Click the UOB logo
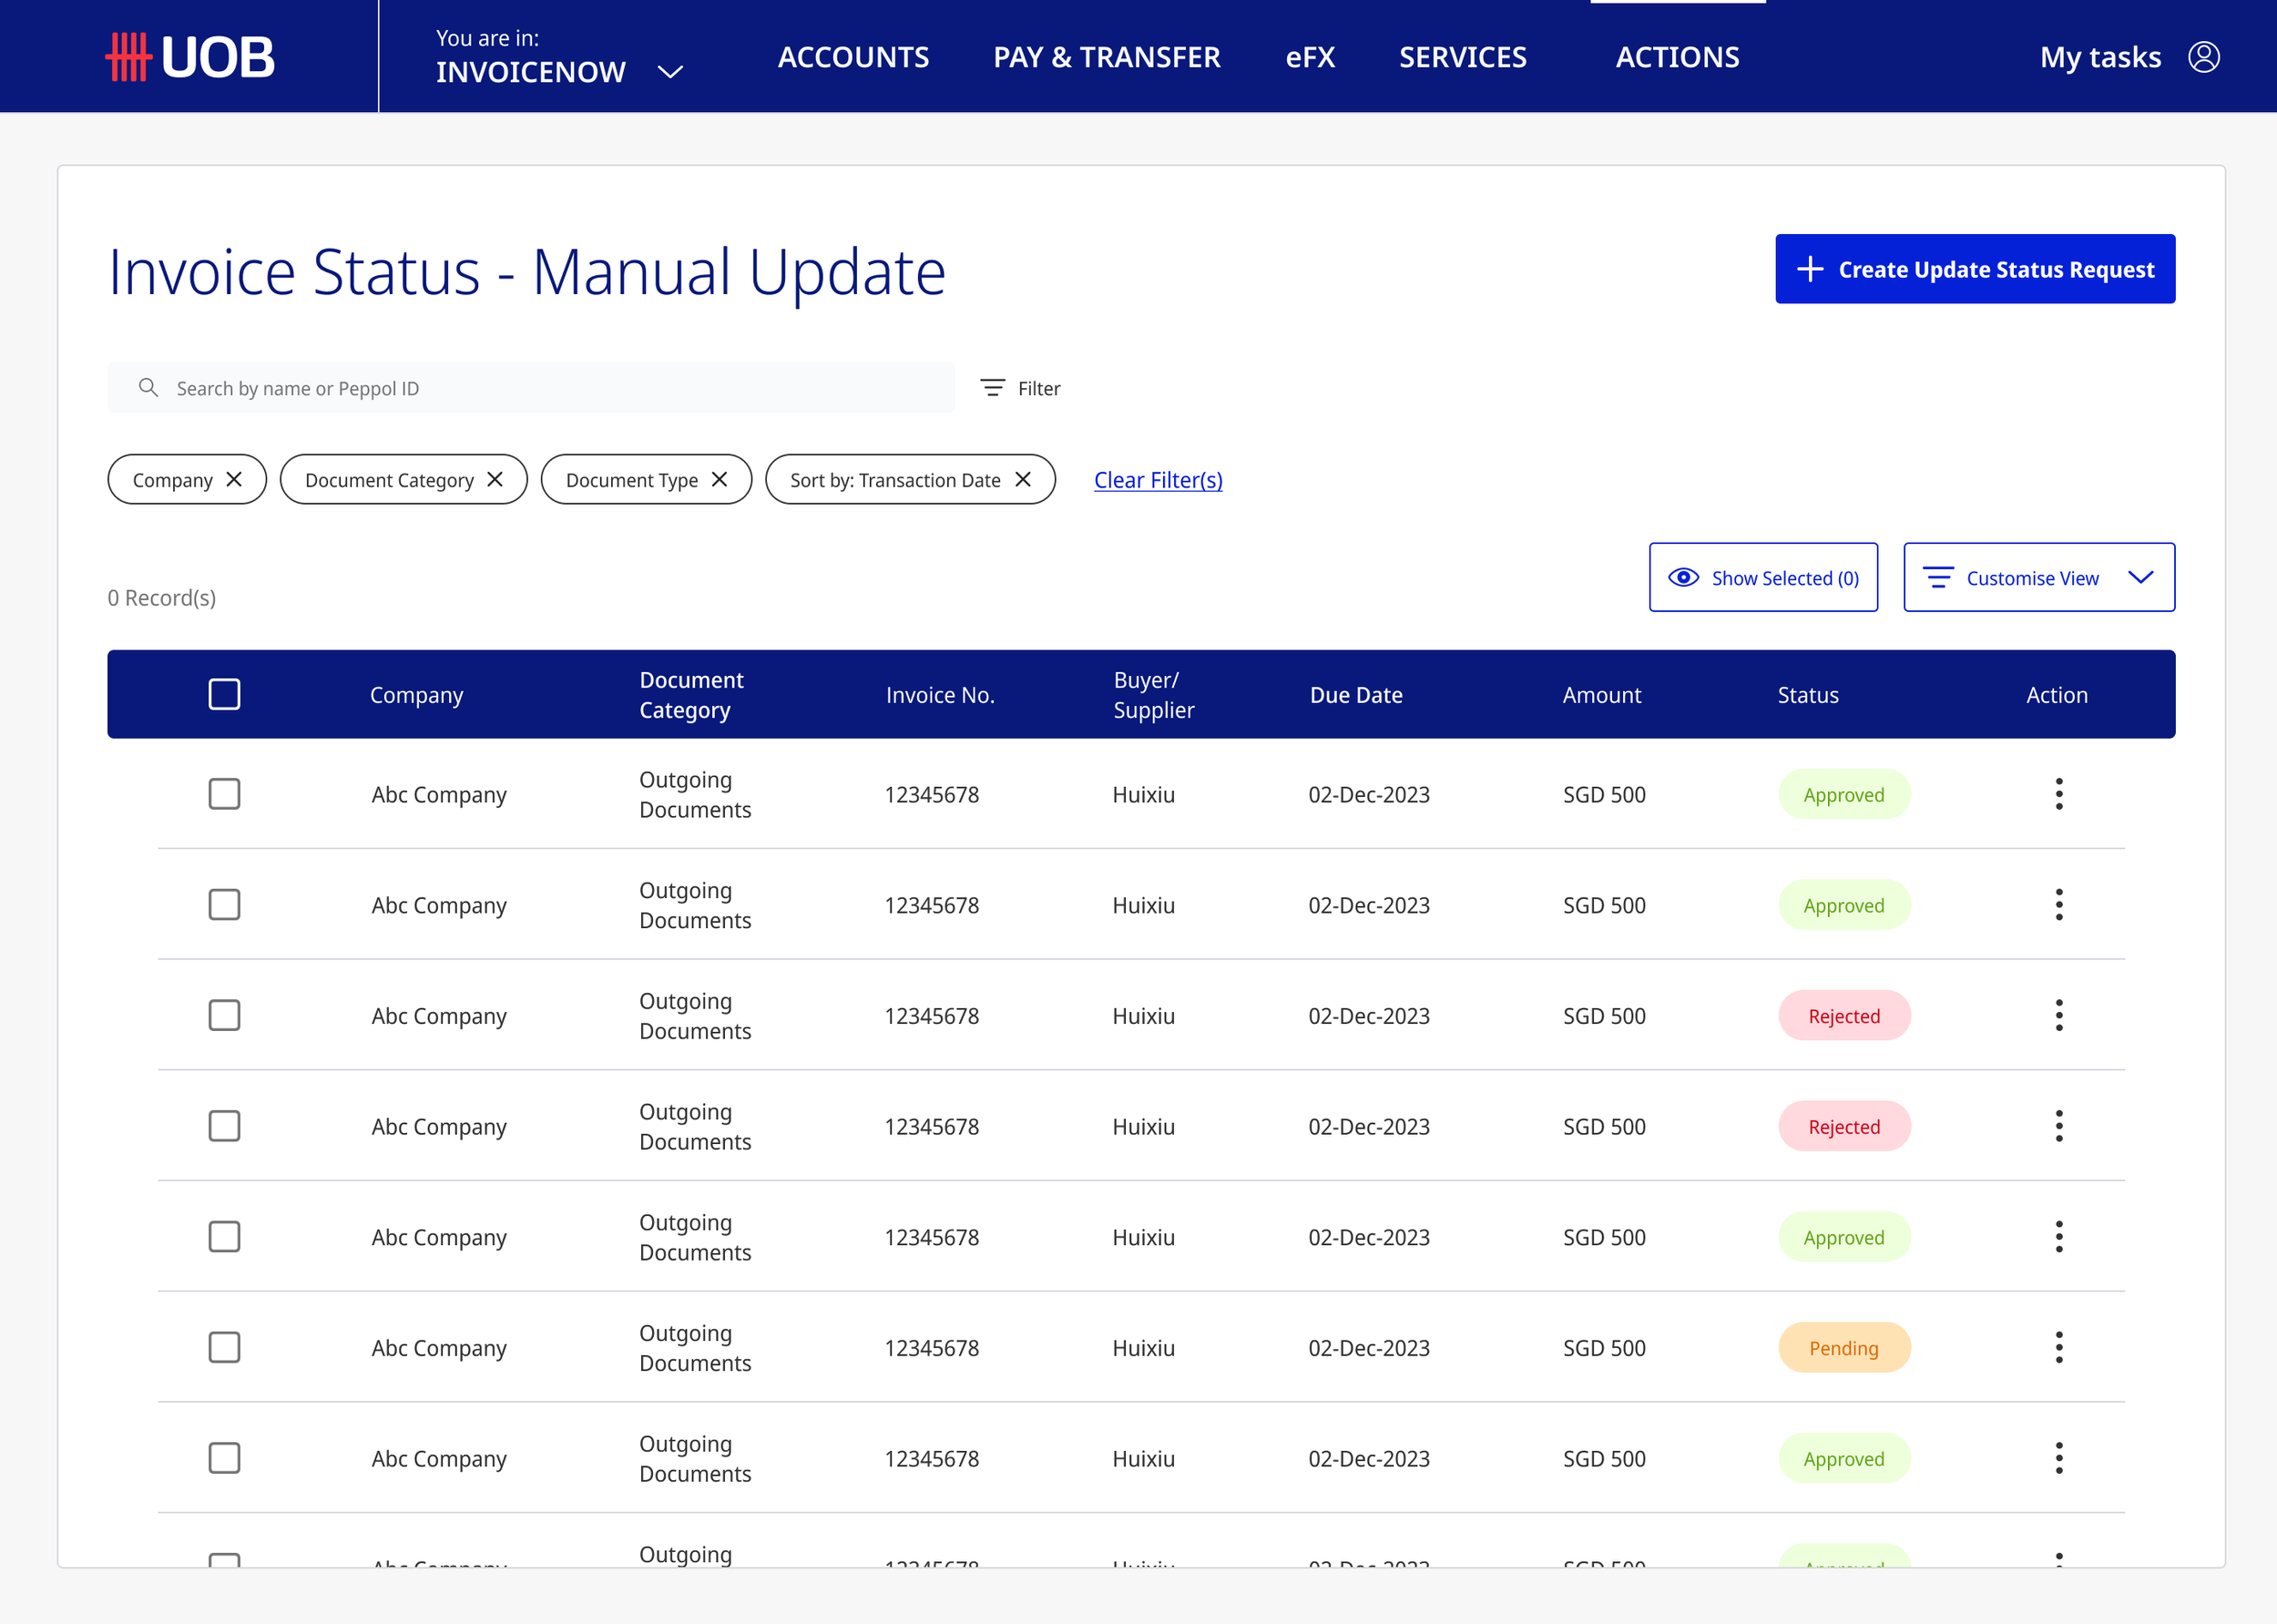This screenshot has width=2277, height=1624. (x=190, y=57)
